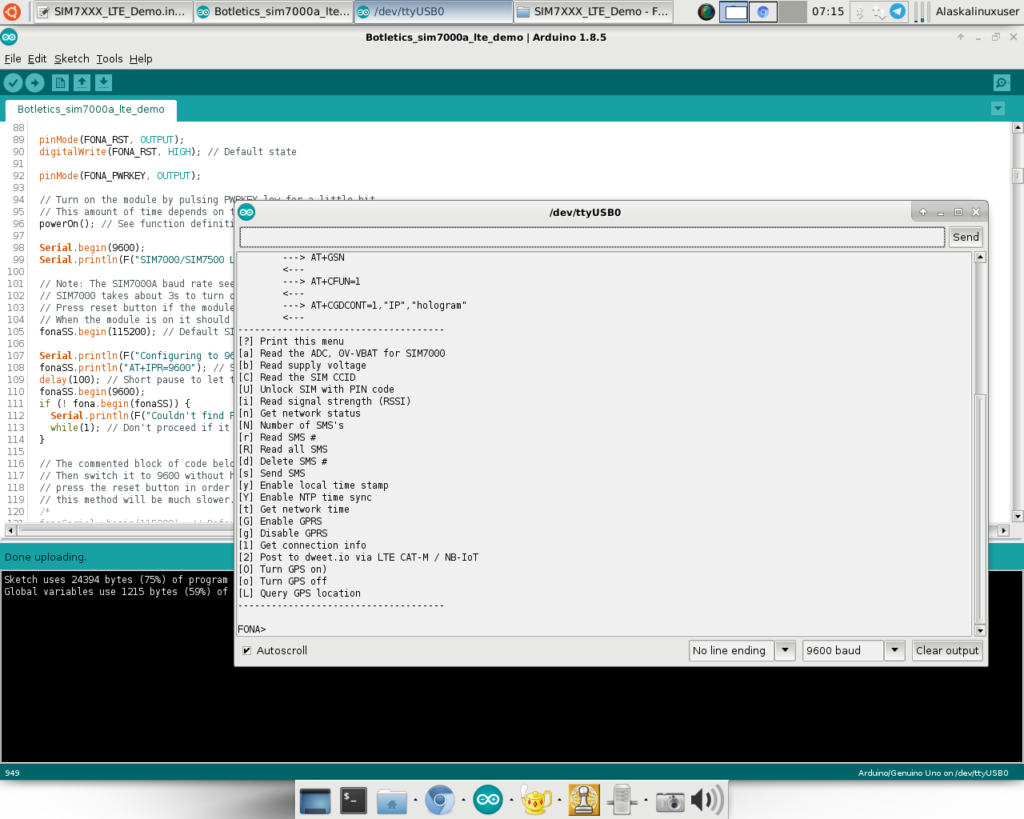Click the Send button in serial monitor
Image resolution: width=1024 pixels, height=819 pixels.
tap(965, 237)
